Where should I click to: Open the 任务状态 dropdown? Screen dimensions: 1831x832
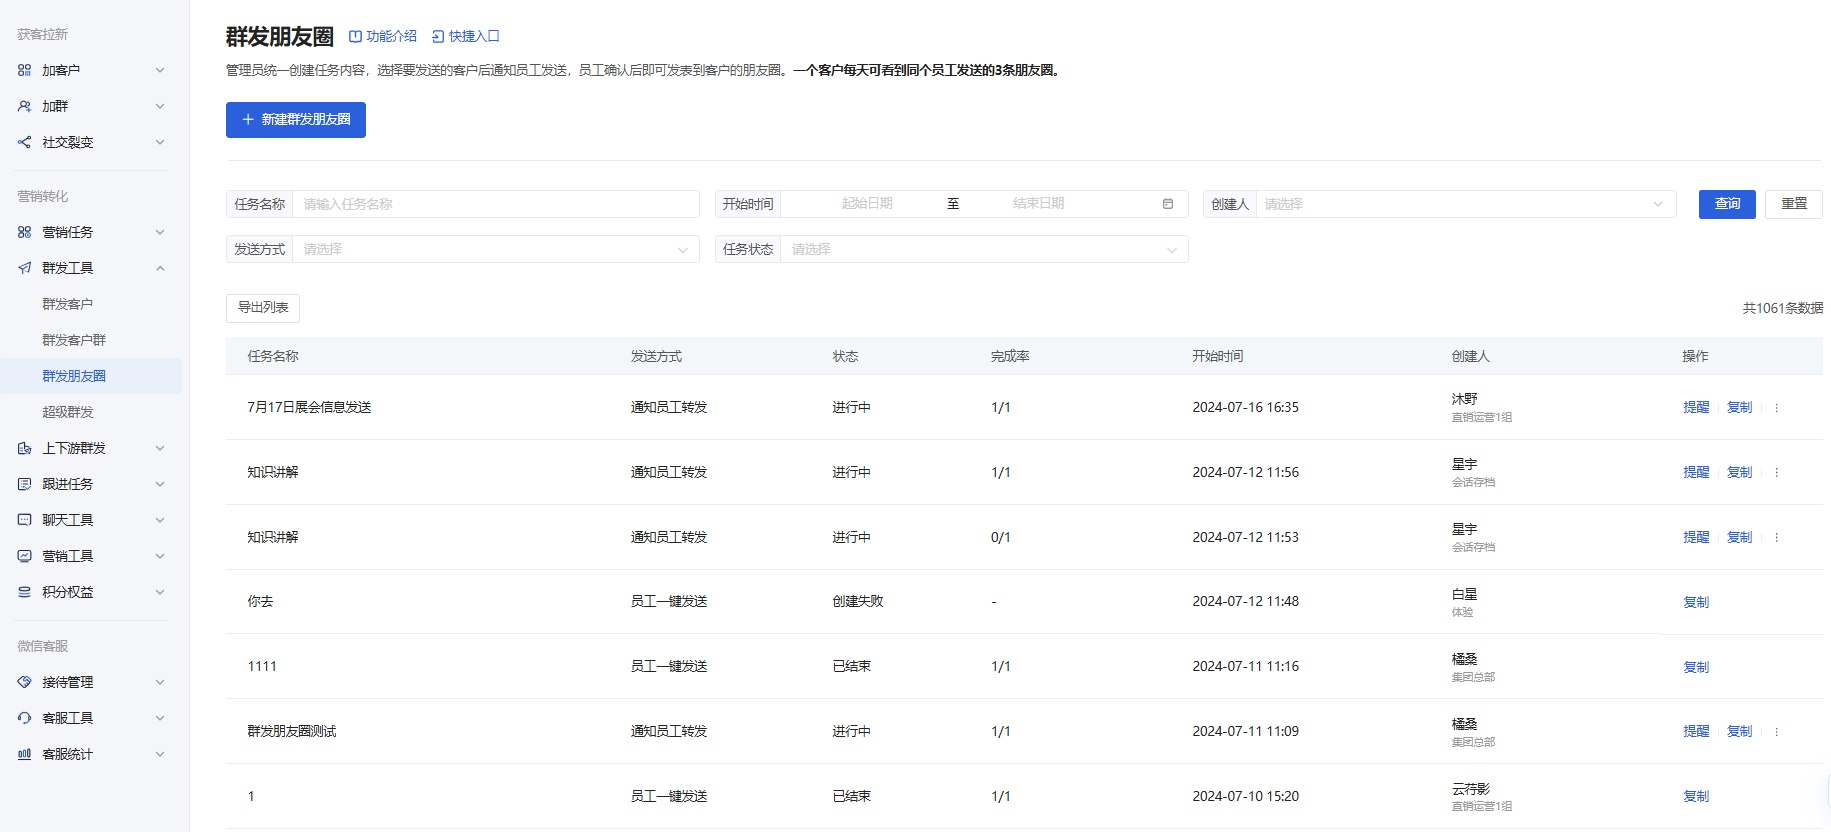[x=984, y=249]
